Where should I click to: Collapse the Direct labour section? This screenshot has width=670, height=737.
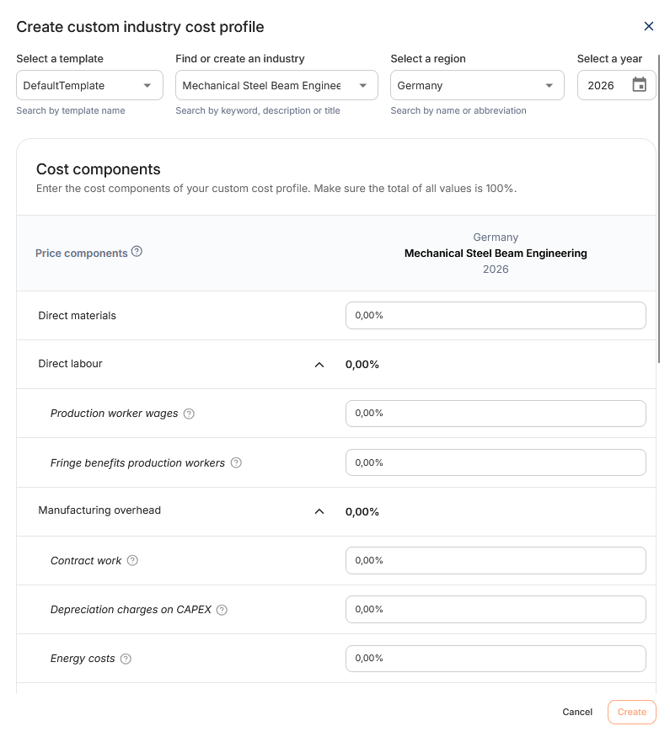[x=319, y=365]
